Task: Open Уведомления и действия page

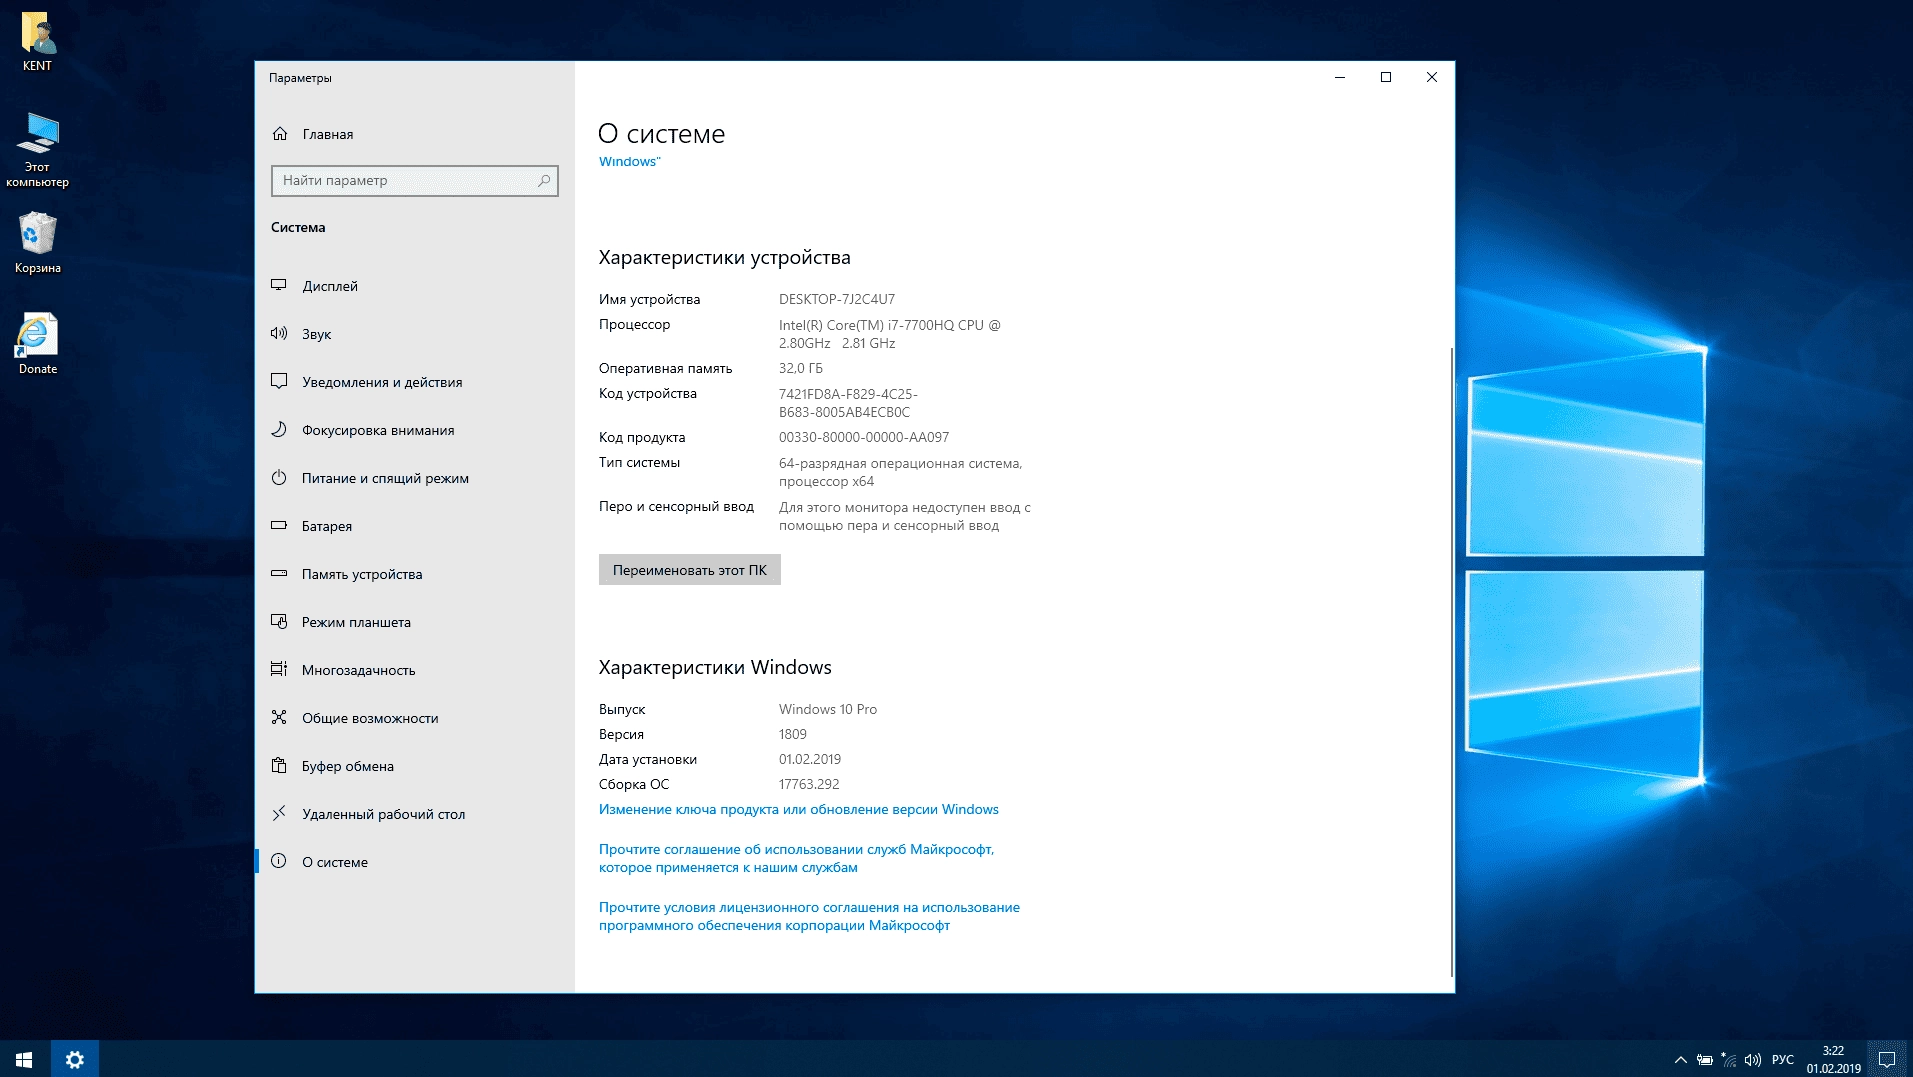Action: point(415,382)
